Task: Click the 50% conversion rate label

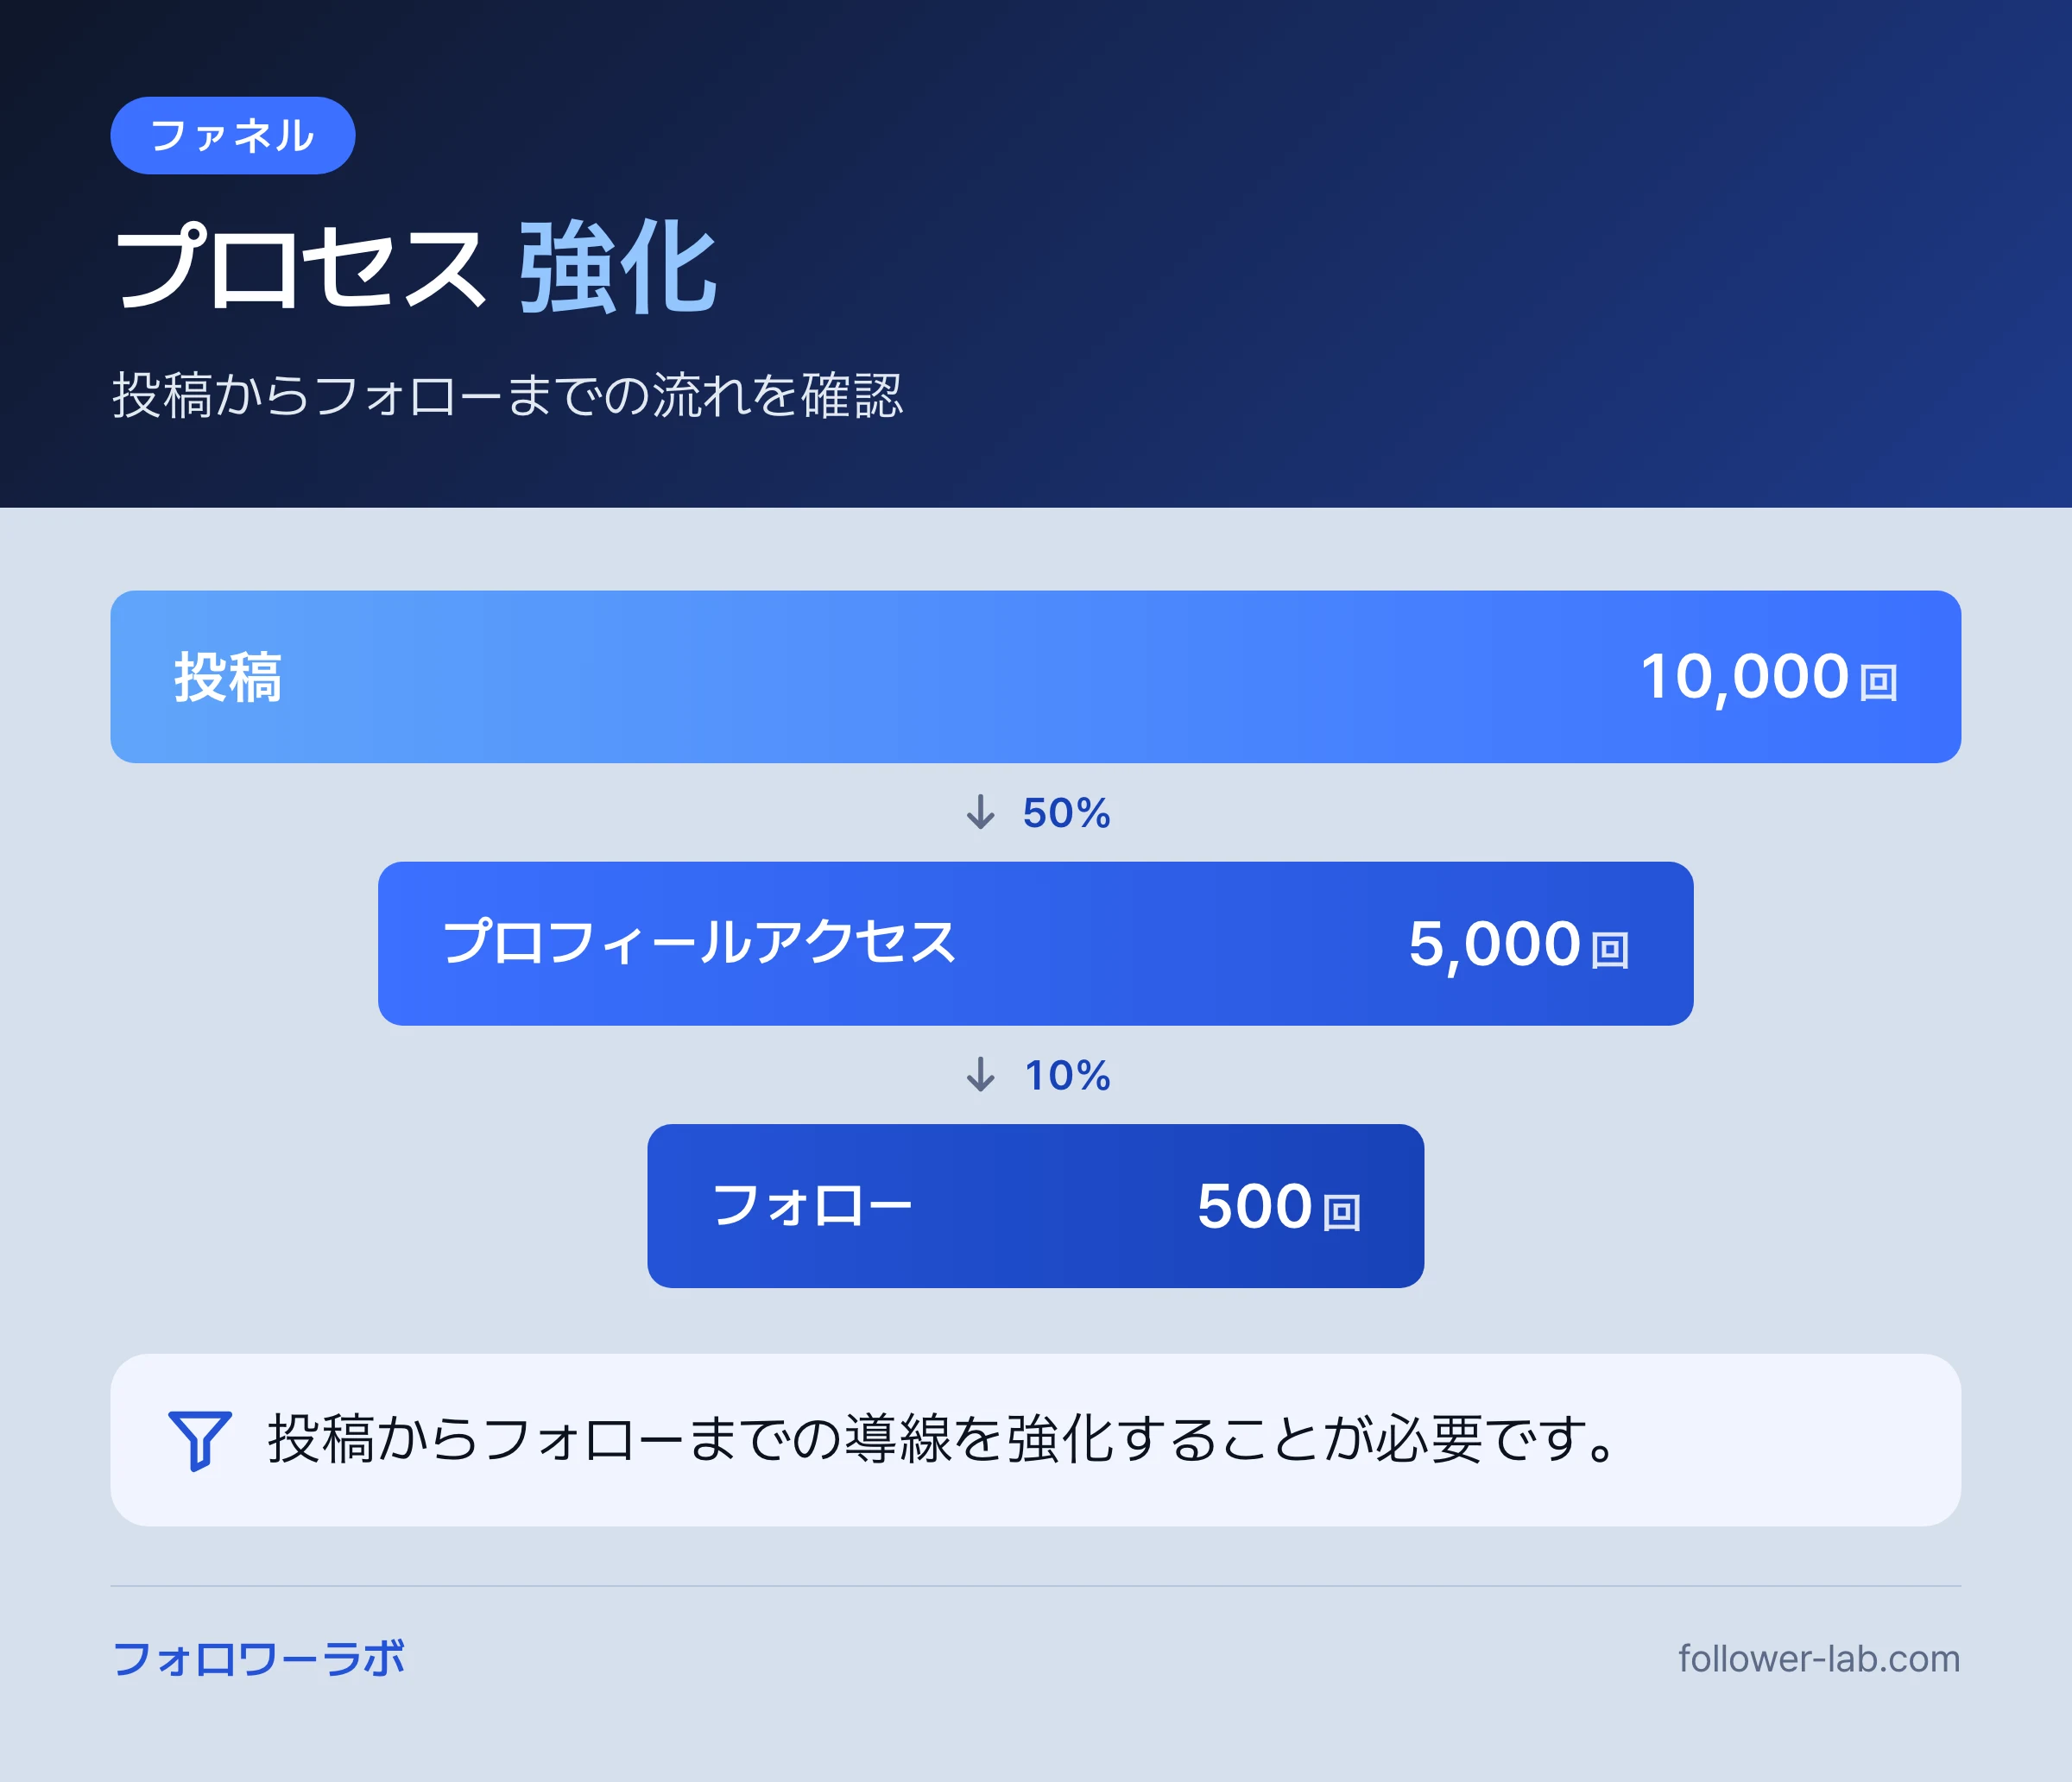Action: coord(1066,813)
